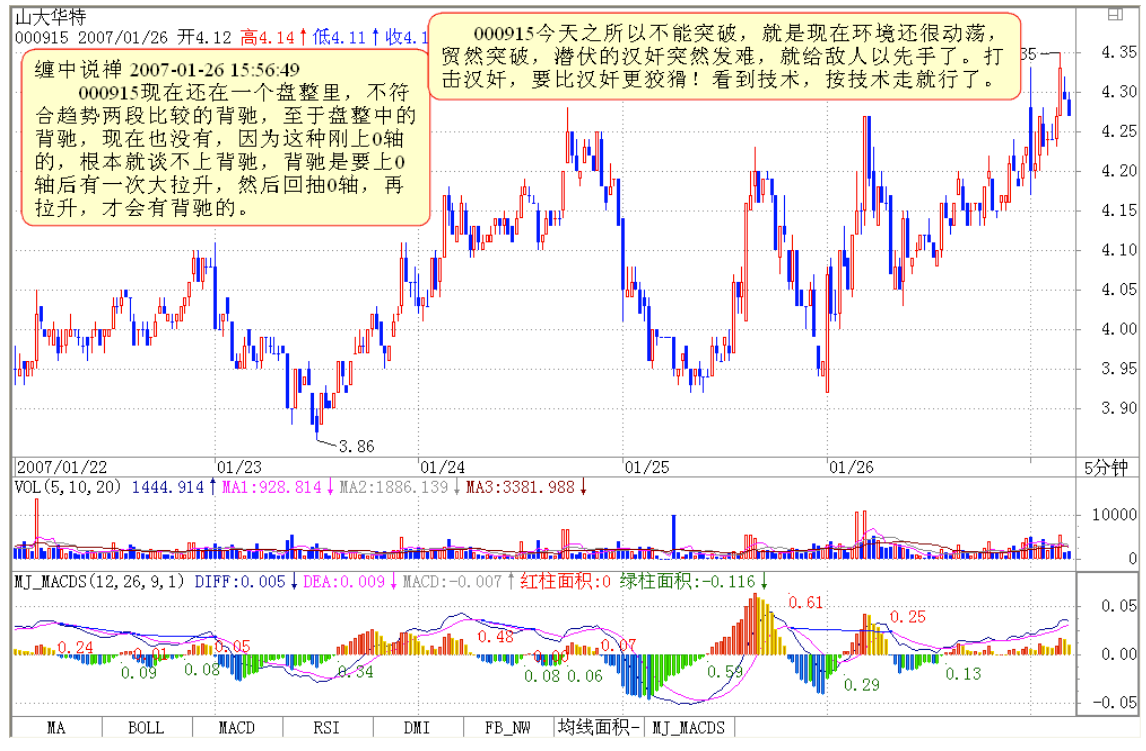Click the 4.00 price axis label

coord(1119,329)
